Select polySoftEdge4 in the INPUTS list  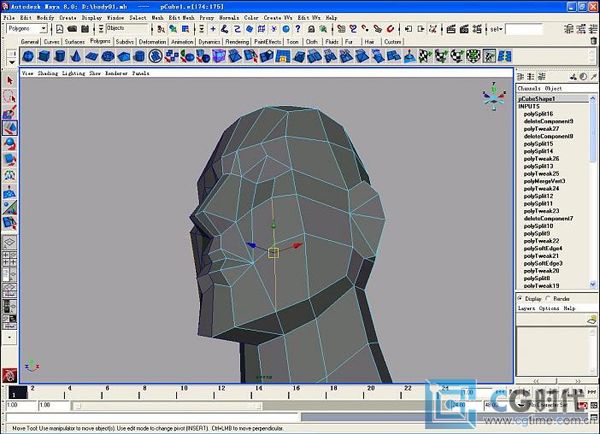coord(543,248)
